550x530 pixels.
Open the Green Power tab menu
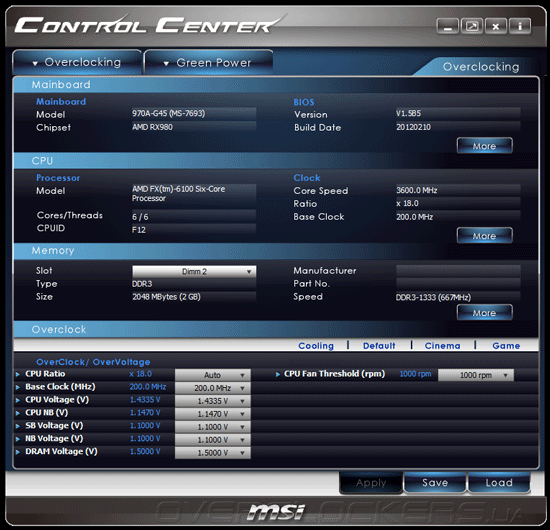(x=209, y=63)
